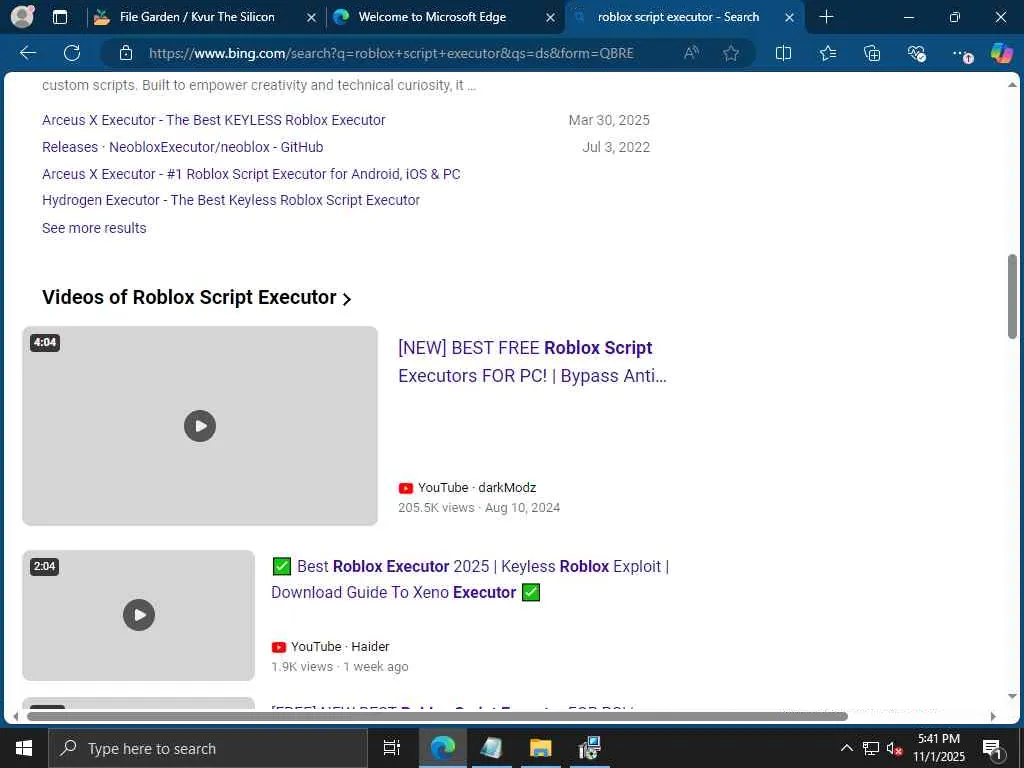This screenshot has height=768, width=1024.
Task: Click the Mar 30, 2025 date text
Action: coord(609,120)
